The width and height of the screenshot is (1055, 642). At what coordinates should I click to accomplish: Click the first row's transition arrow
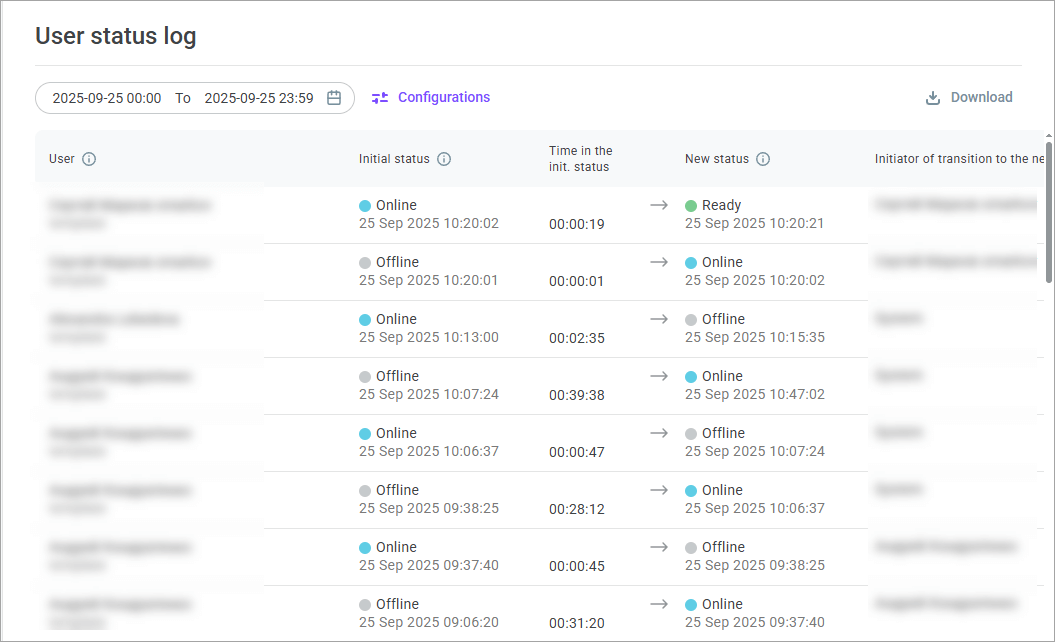click(658, 205)
